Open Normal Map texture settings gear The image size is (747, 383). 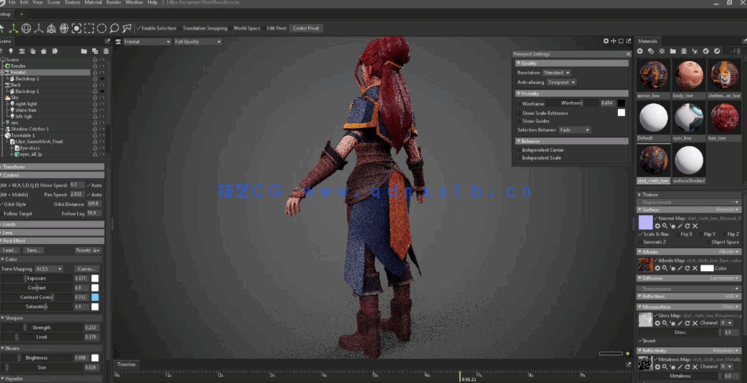pos(657,226)
